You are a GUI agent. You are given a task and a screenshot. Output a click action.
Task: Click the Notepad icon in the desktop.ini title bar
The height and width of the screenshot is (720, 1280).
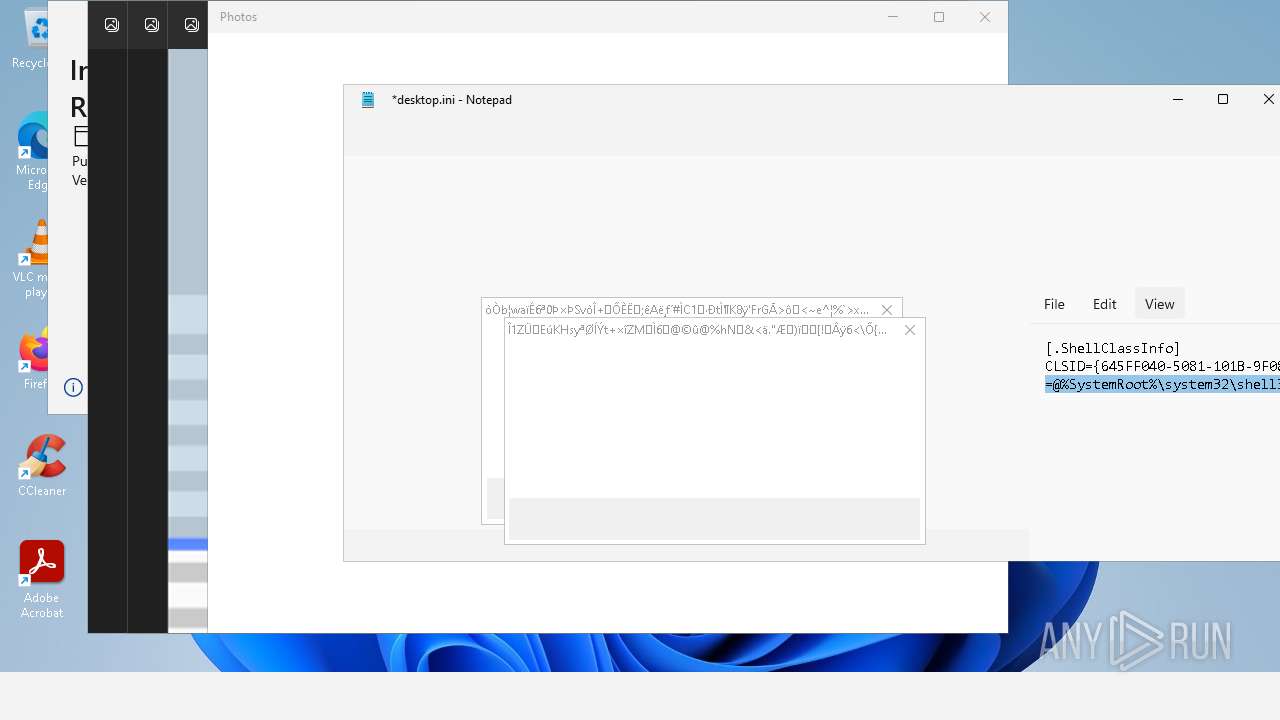tap(368, 99)
